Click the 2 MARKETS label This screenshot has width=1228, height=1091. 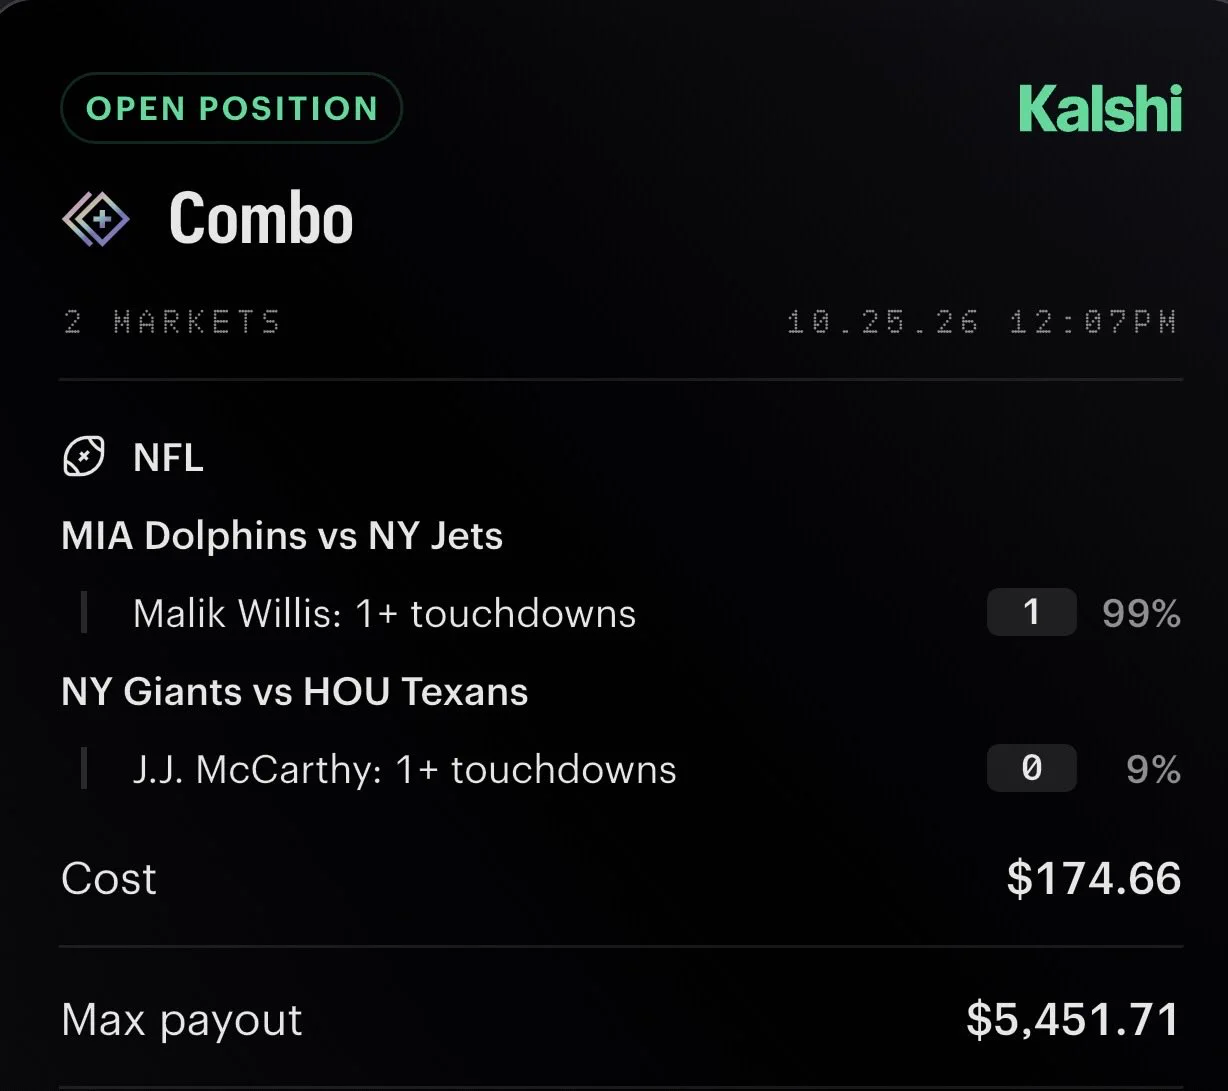click(x=172, y=322)
